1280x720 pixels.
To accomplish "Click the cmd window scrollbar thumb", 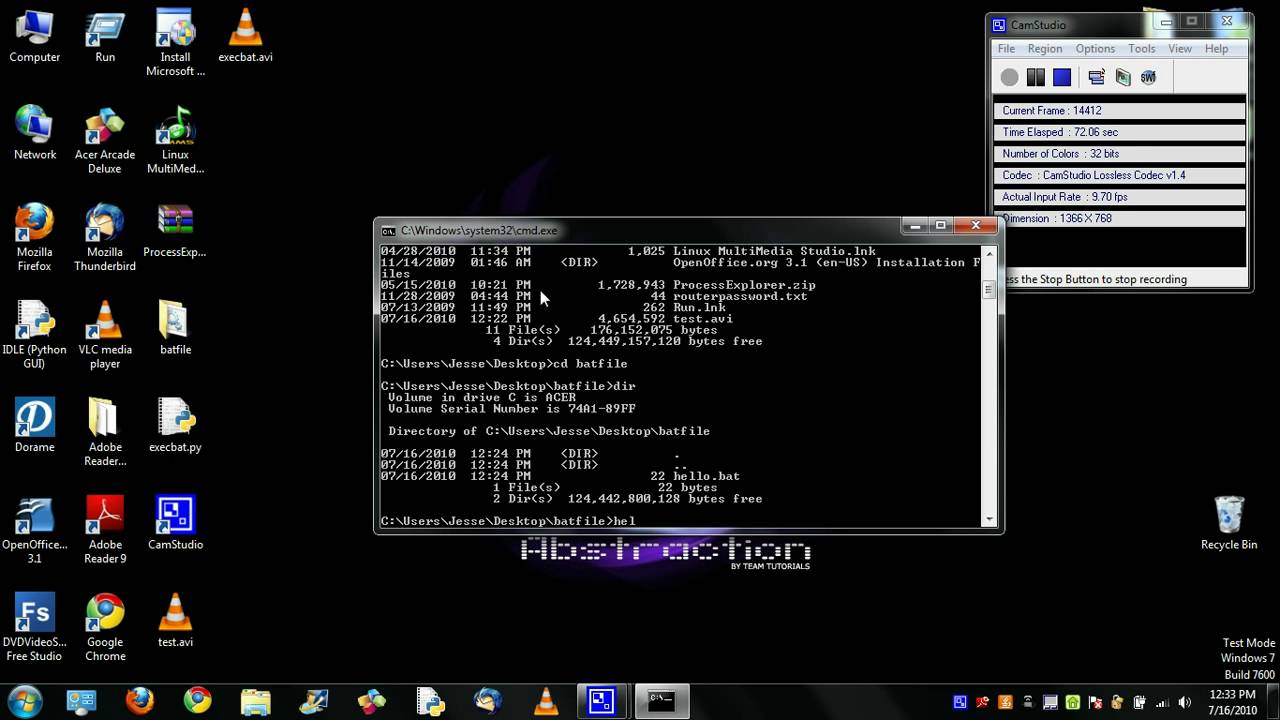I will (989, 289).
